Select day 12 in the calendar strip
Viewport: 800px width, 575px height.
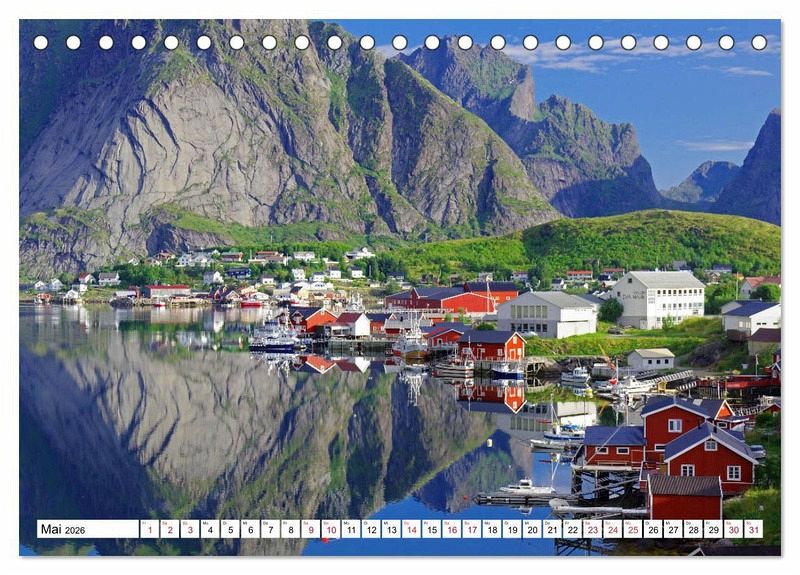(x=371, y=529)
